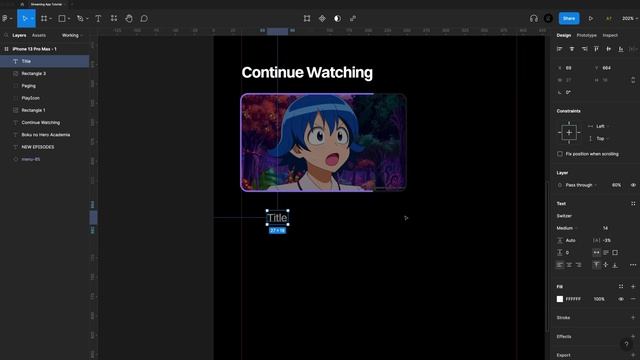Add a new Fill with plus button

[633, 287]
